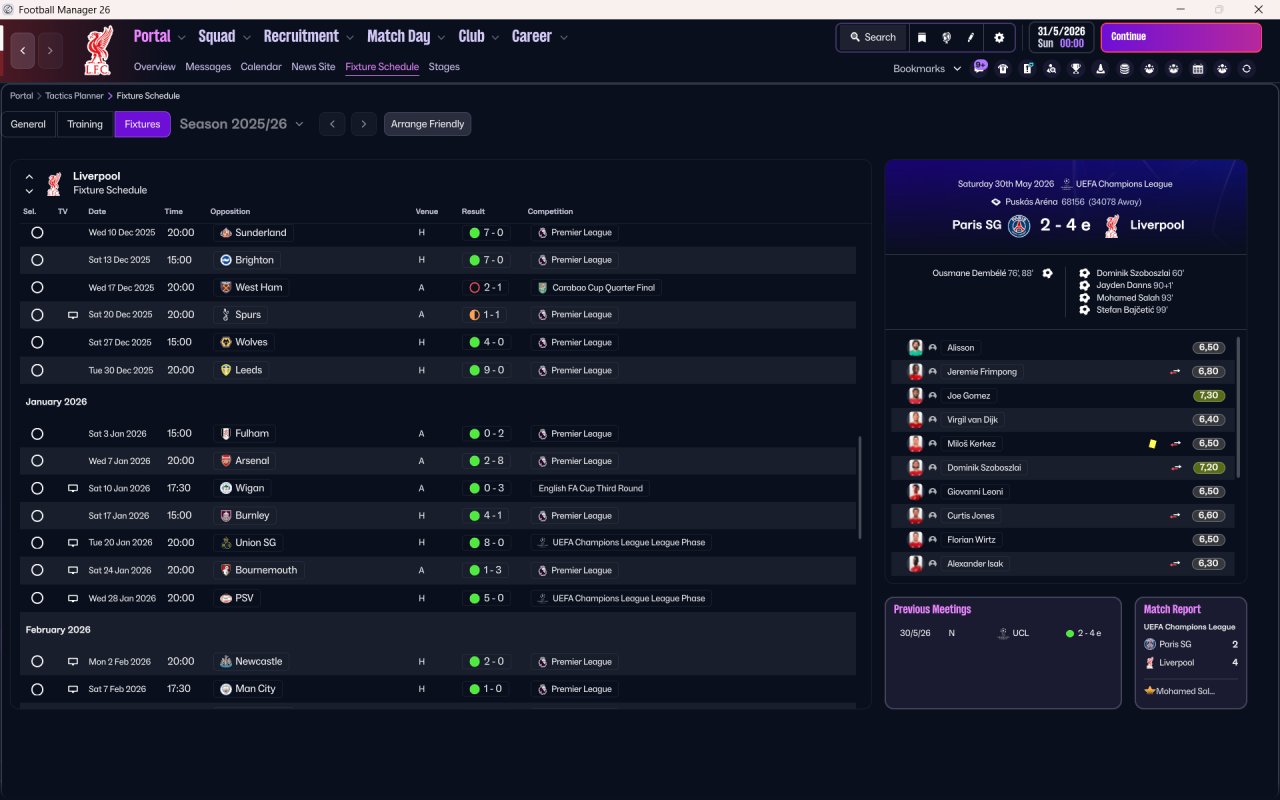The width and height of the screenshot is (1280, 800).
Task: Click Alisson's player portrait
Action: 915,348
